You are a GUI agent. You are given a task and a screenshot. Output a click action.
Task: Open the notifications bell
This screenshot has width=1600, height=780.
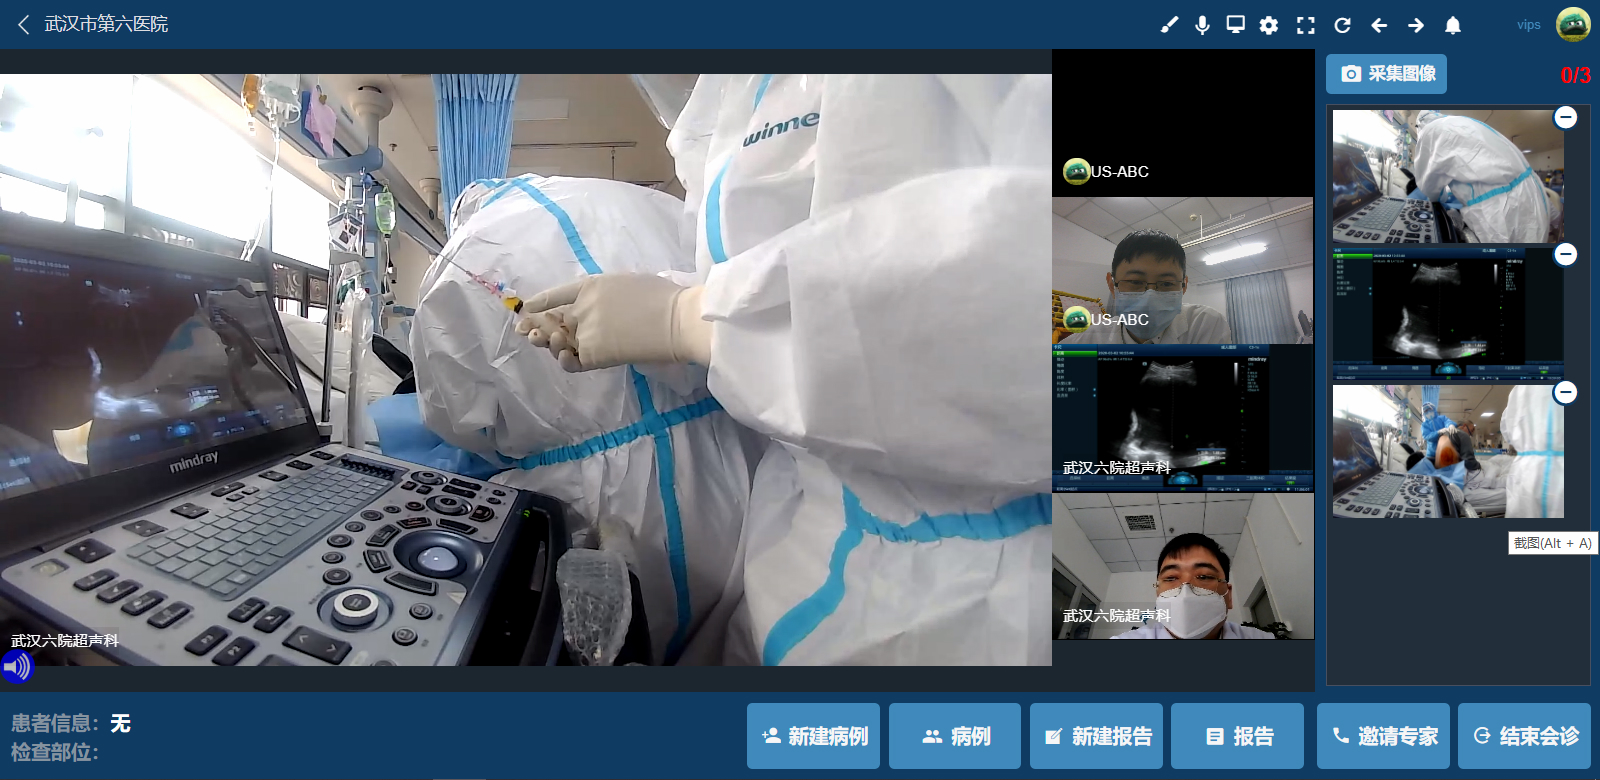1453,25
